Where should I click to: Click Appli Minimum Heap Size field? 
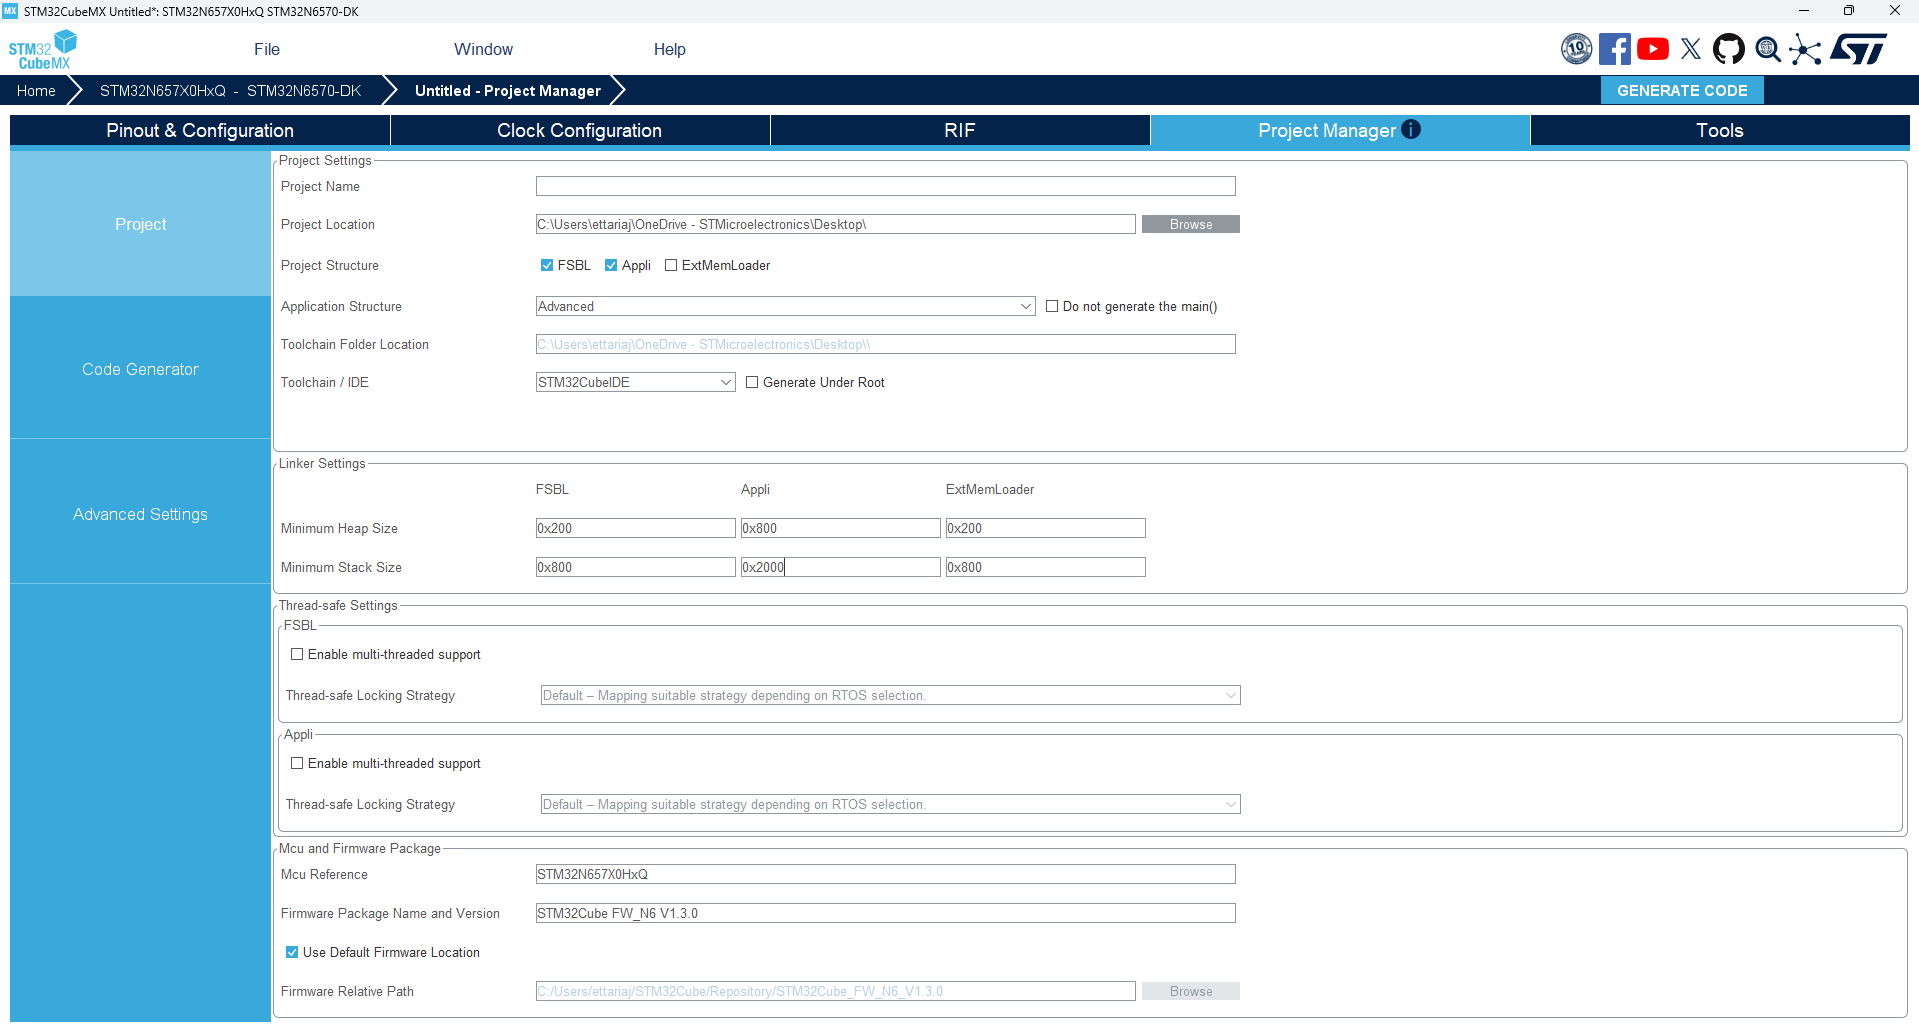840,528
